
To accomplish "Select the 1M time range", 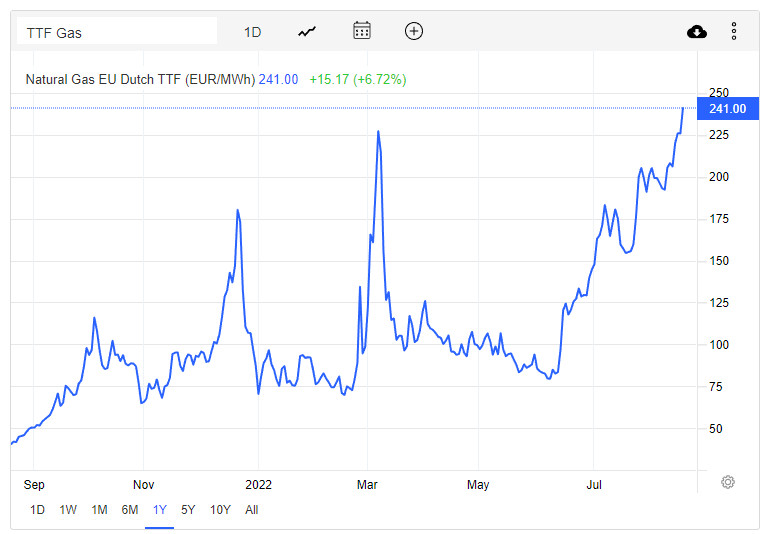I will (x=99, y=510).
